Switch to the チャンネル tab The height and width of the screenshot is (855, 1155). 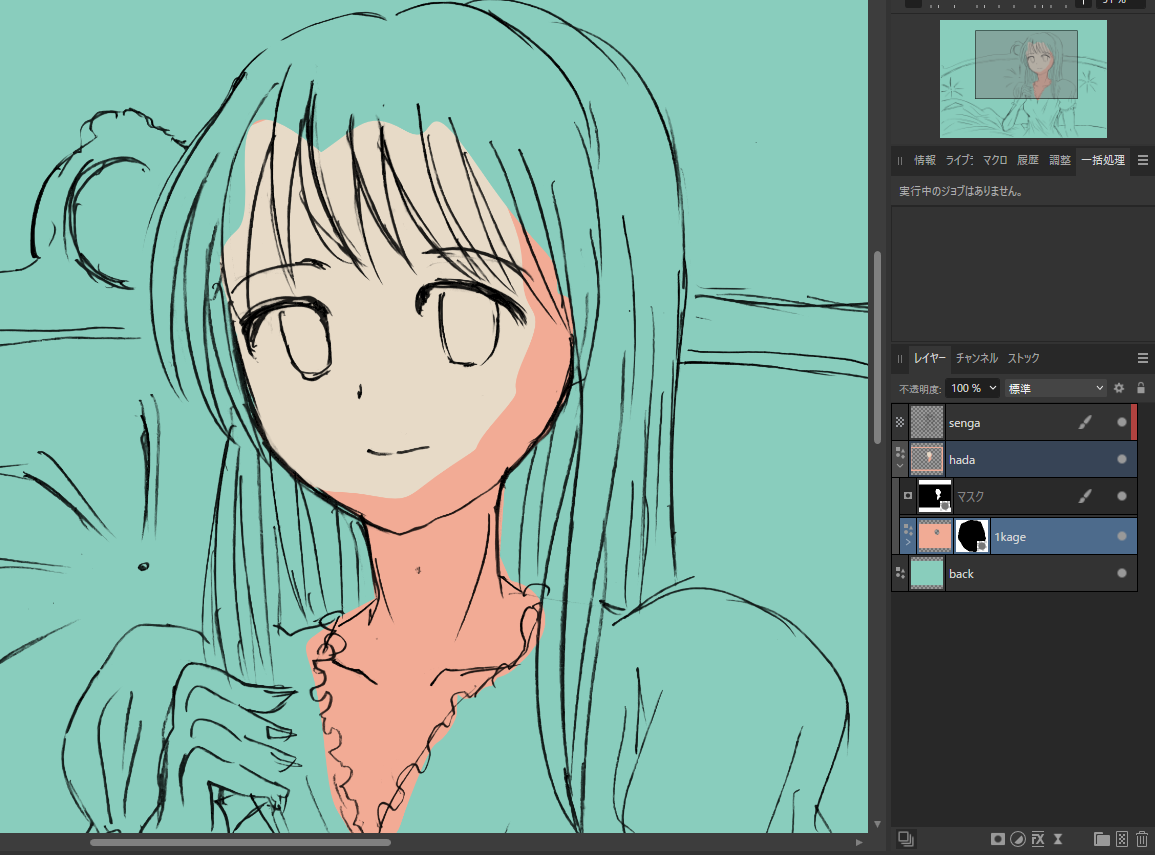[976, 358]
